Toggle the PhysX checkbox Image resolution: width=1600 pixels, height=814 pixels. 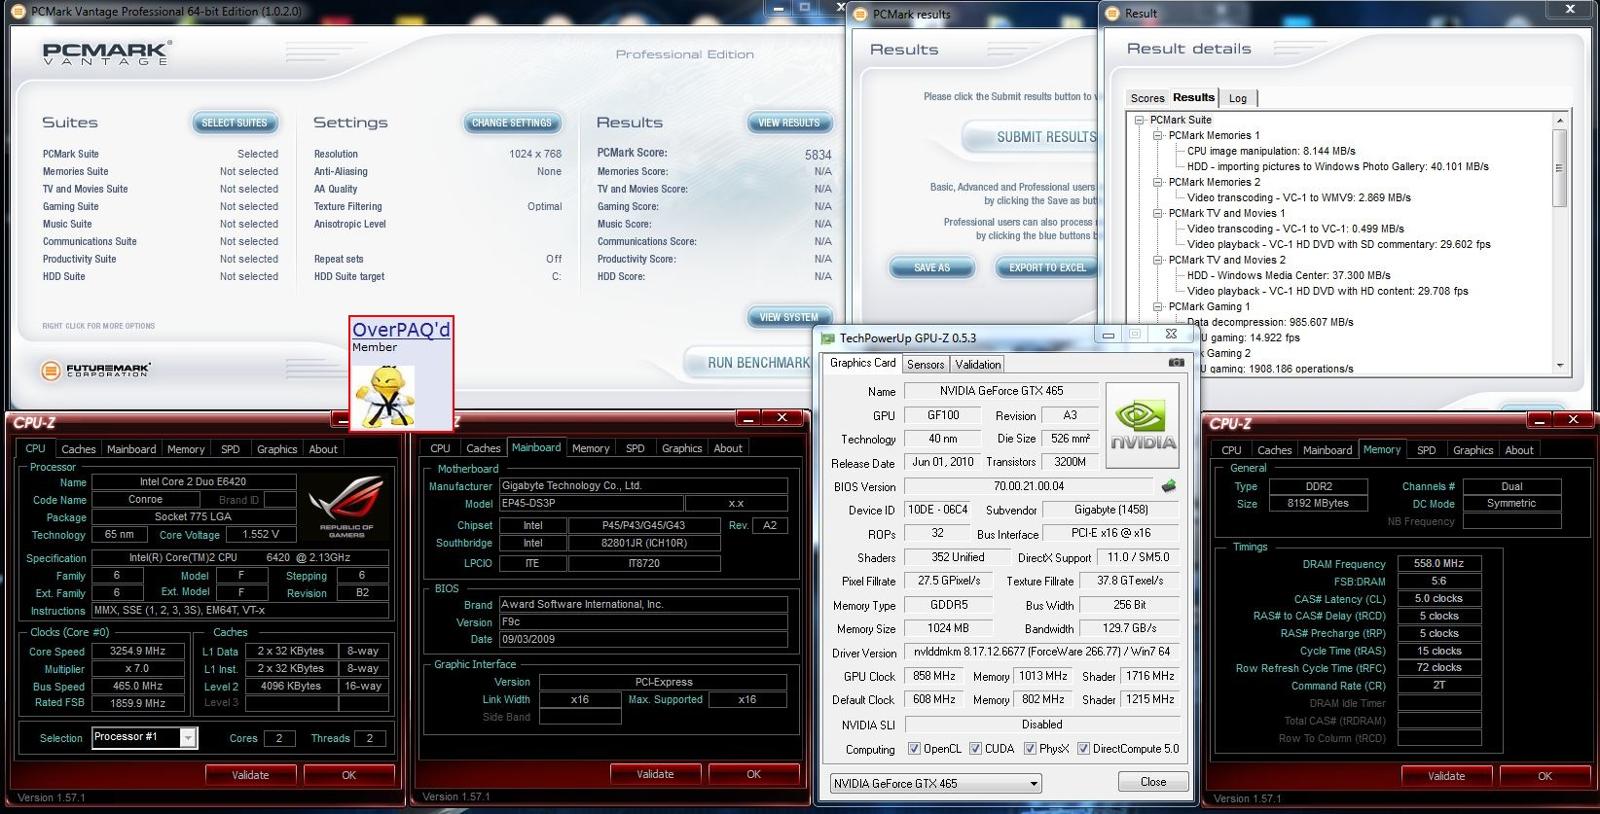pyautogui.click(x=1030, y=748)
